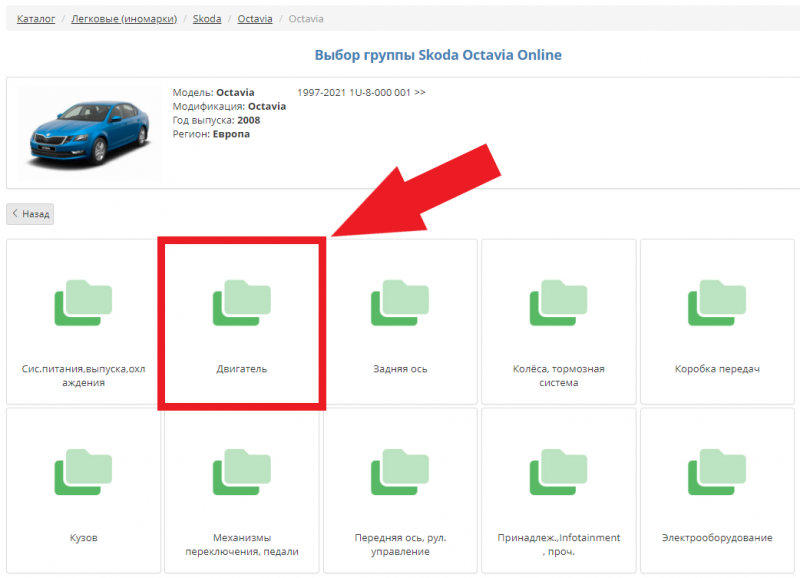Screen dimensions: 800x578
Task: Select the Электрооборудование group label
Action: click(x=717, y=538)
